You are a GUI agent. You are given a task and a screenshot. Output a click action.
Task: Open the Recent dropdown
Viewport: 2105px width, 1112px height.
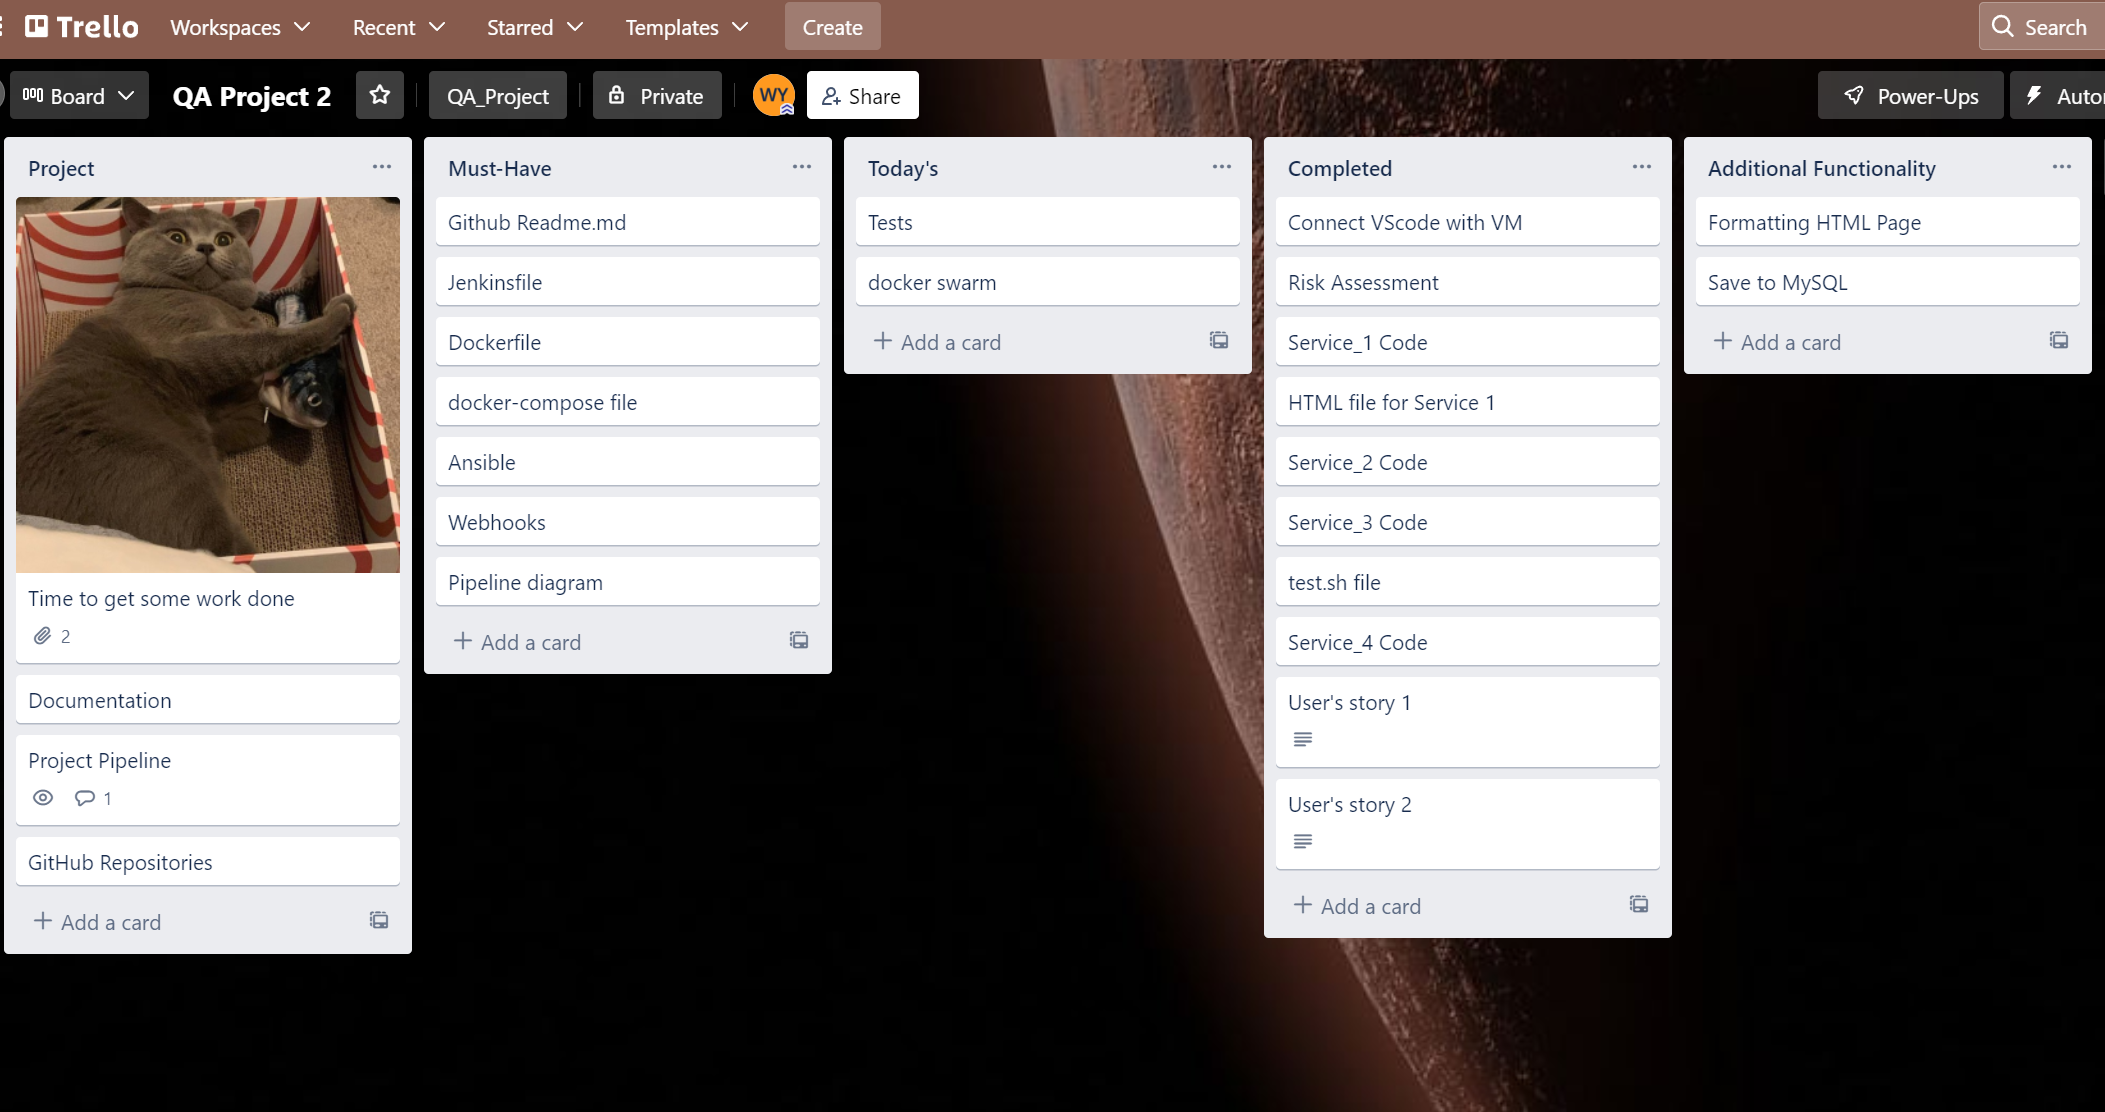[x=398, y=27]
